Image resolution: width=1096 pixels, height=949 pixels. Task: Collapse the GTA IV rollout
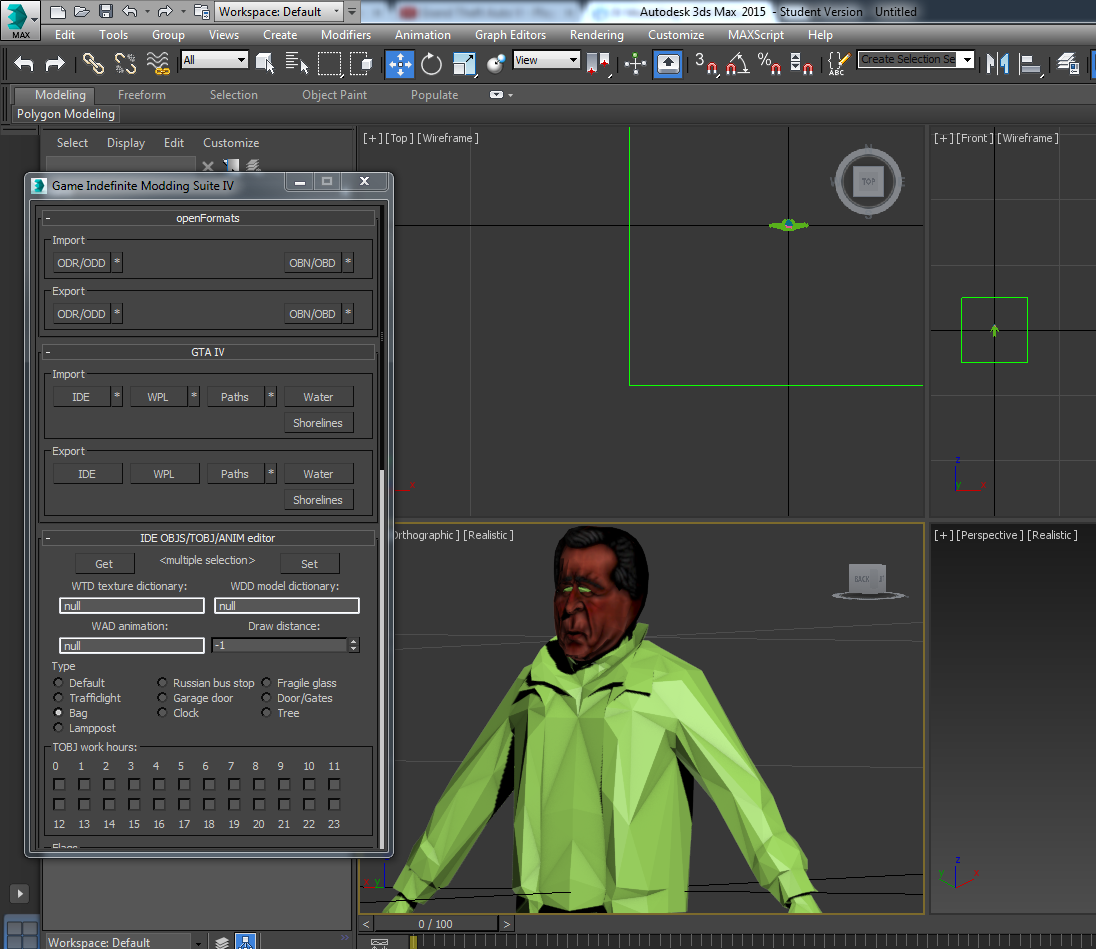point(208,352)
